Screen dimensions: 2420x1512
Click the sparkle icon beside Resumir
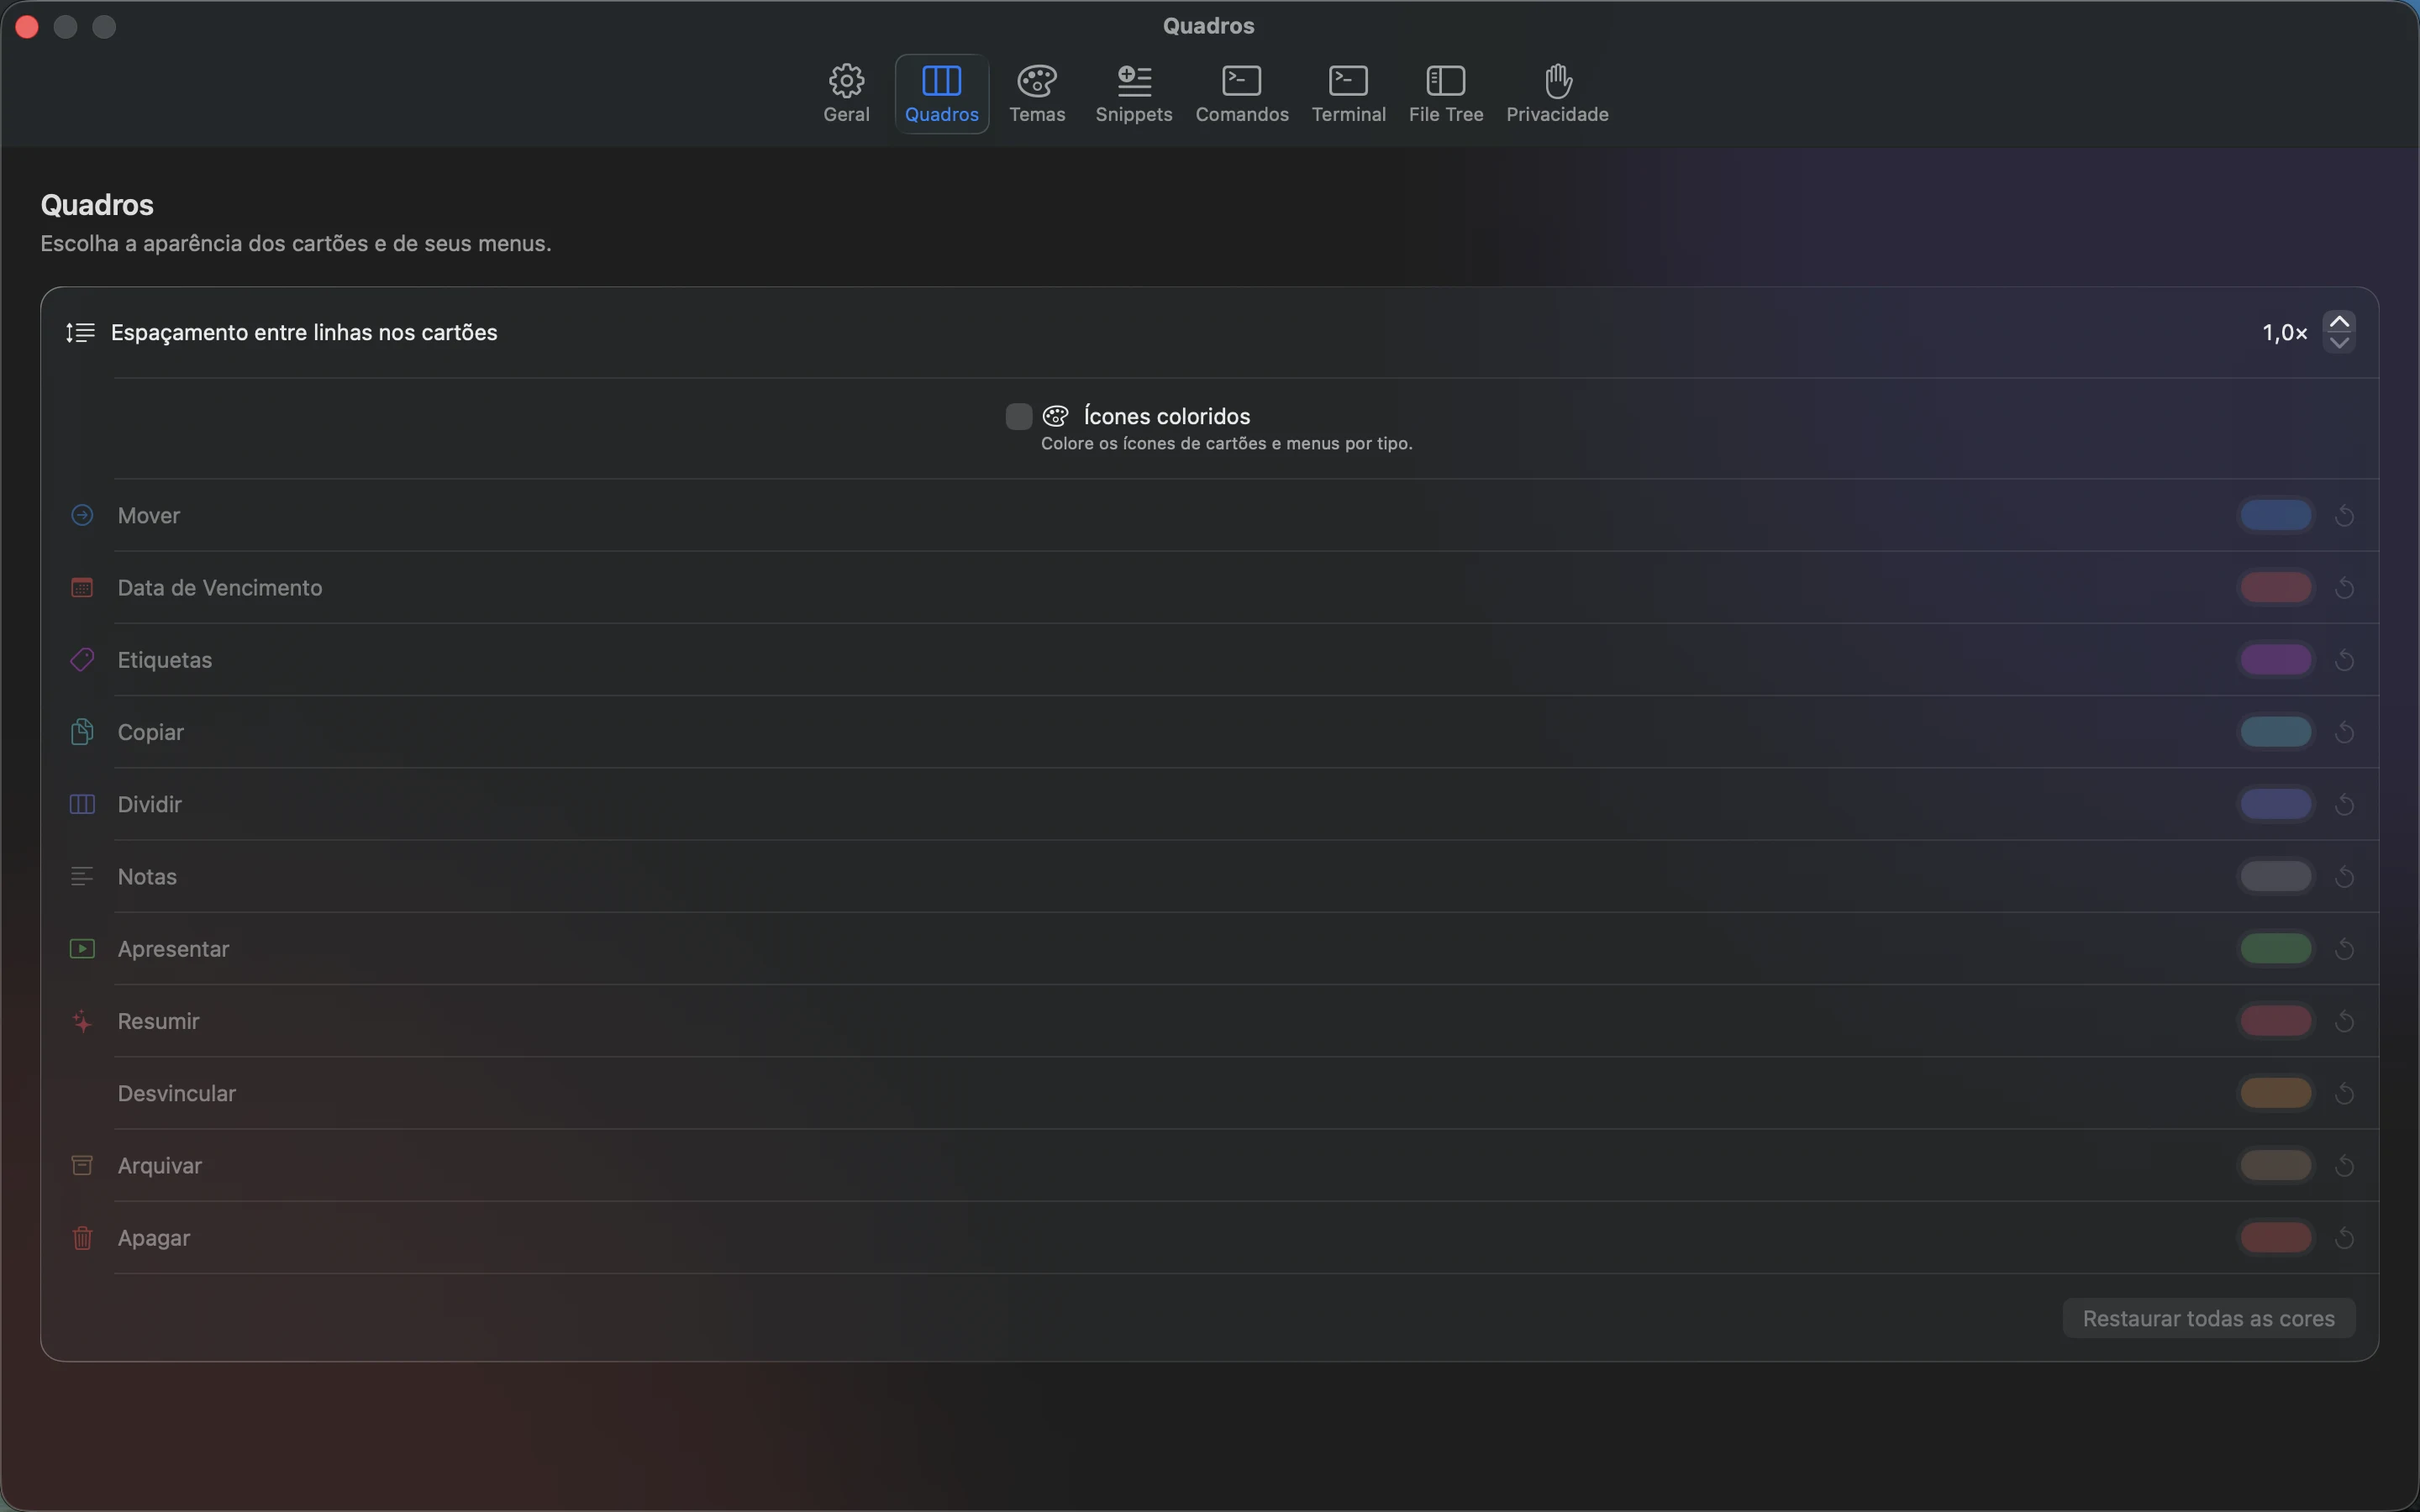82,1021
